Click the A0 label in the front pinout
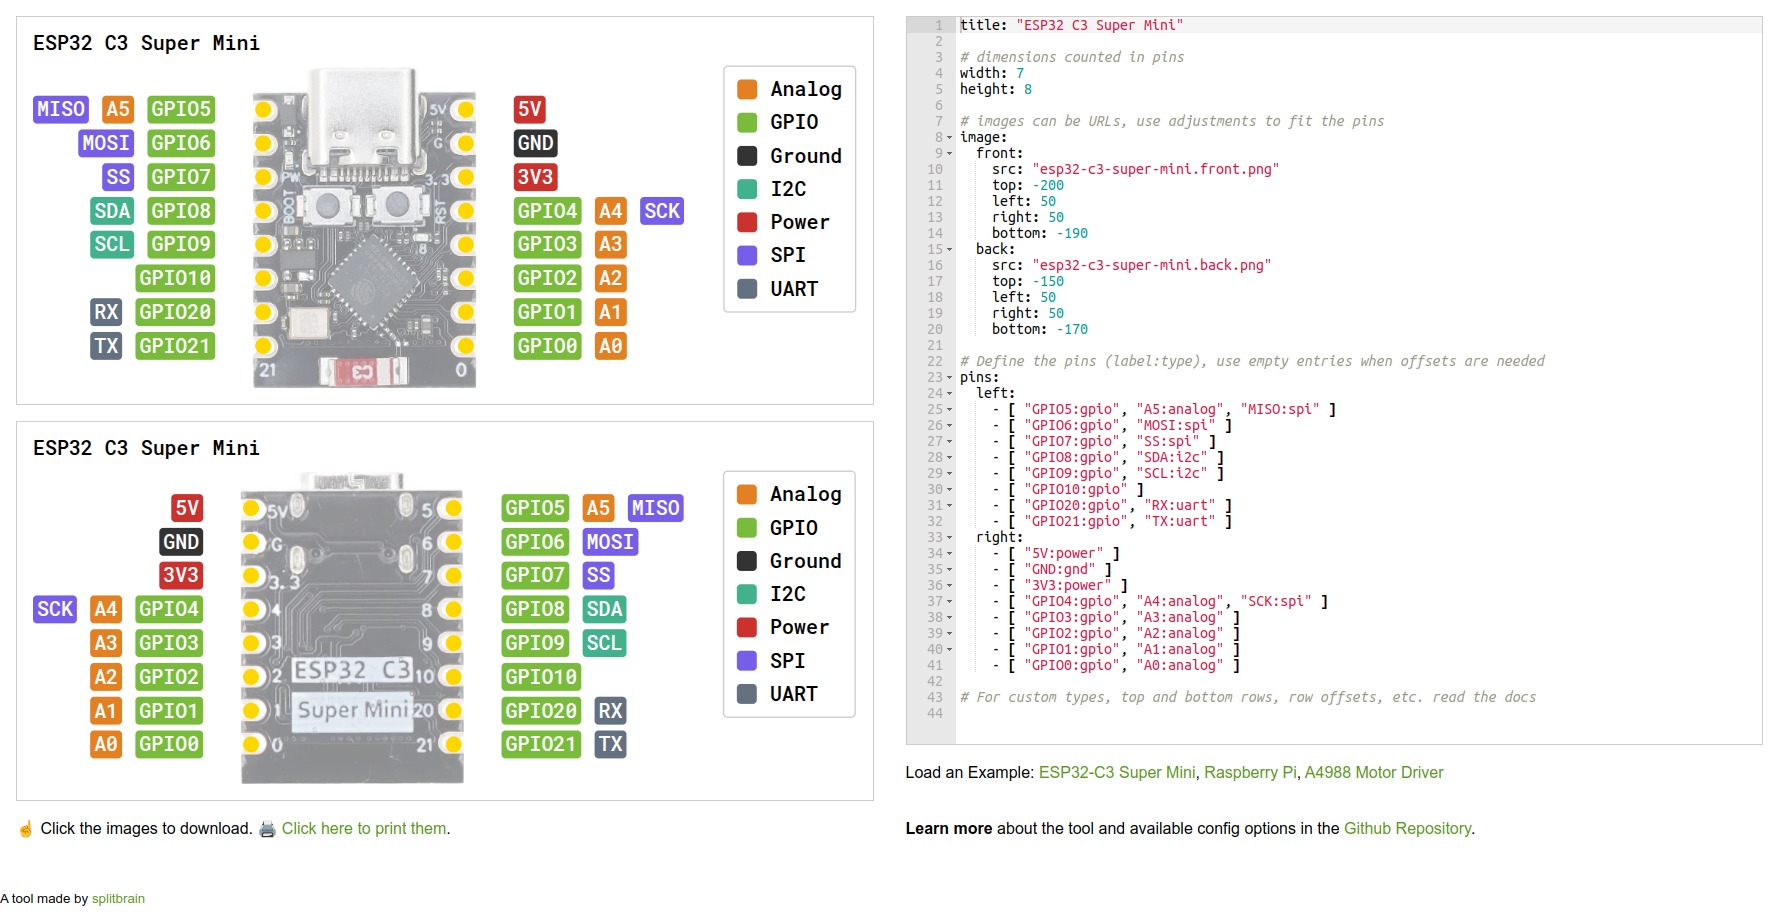The image size is (1779, 918). 610,346
